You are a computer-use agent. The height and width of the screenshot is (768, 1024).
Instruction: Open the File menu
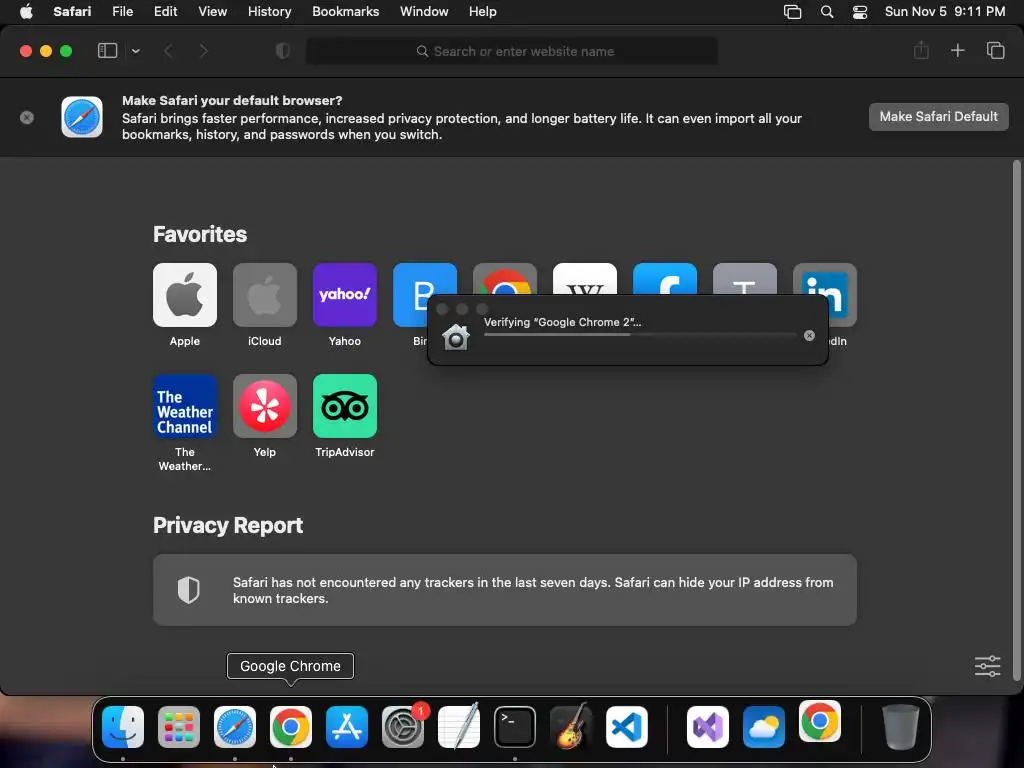click(x=122, y=12)
